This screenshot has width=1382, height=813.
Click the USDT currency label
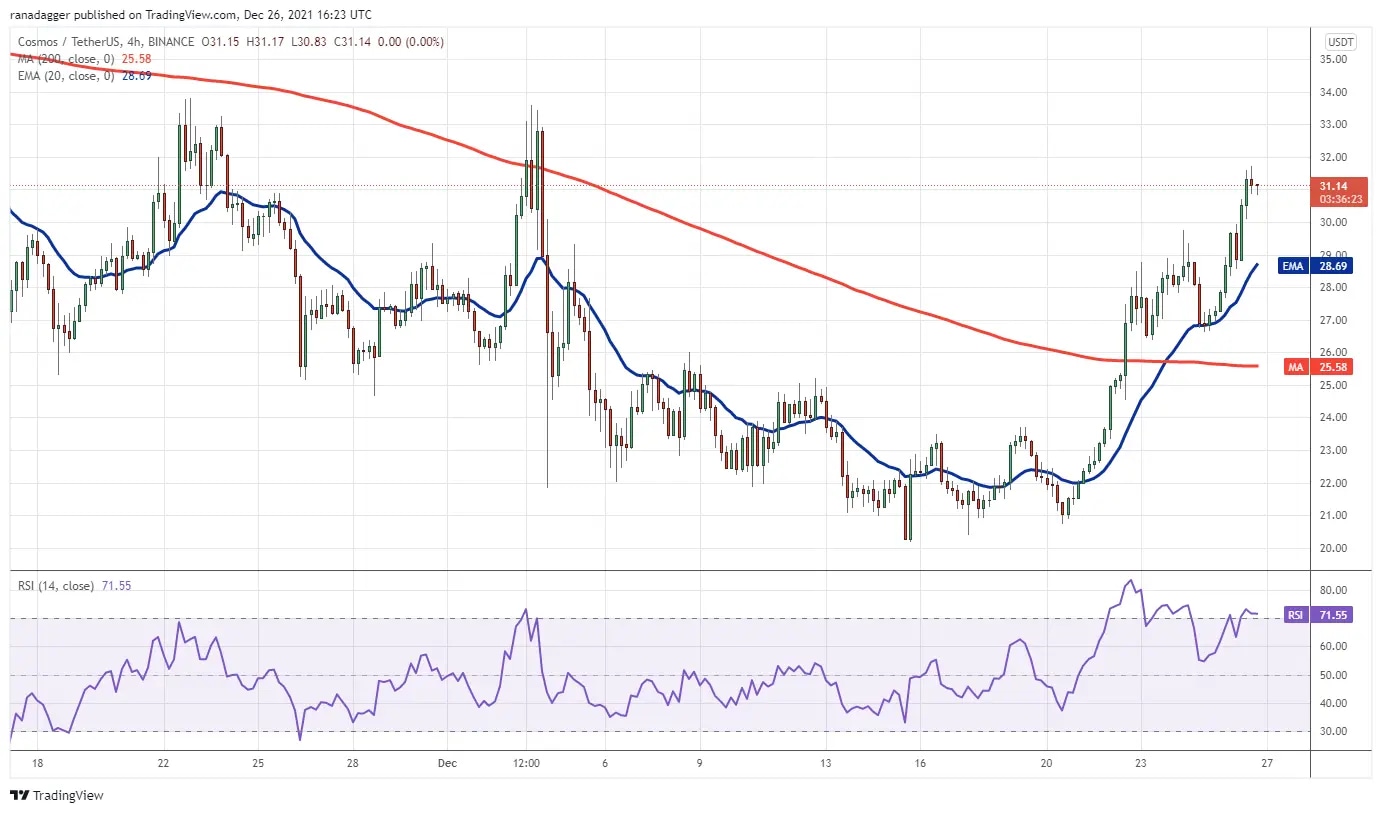point(1340,42)
